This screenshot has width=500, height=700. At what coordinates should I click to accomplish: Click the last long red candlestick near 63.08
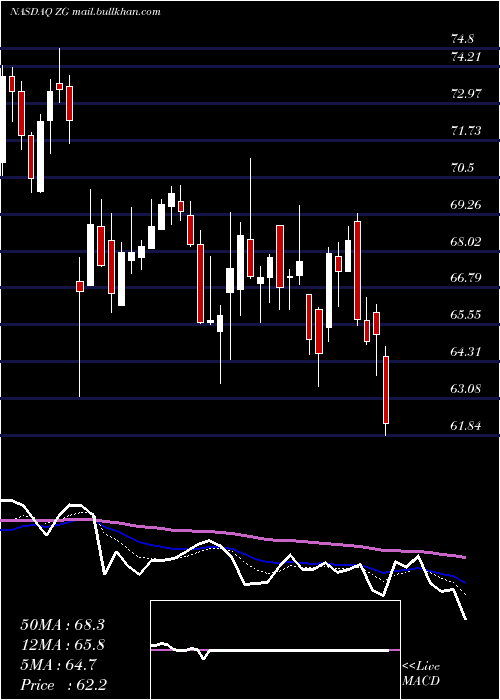click(x=386, y=390)
